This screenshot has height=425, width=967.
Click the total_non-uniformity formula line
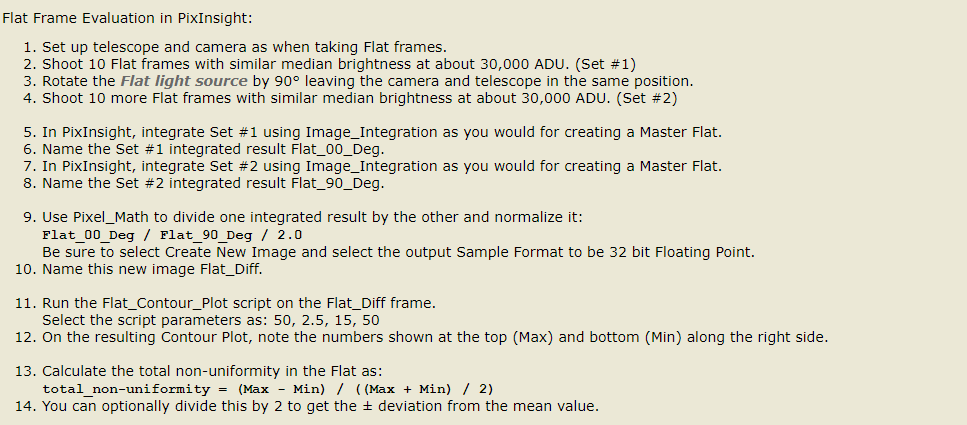coord(268,389)
